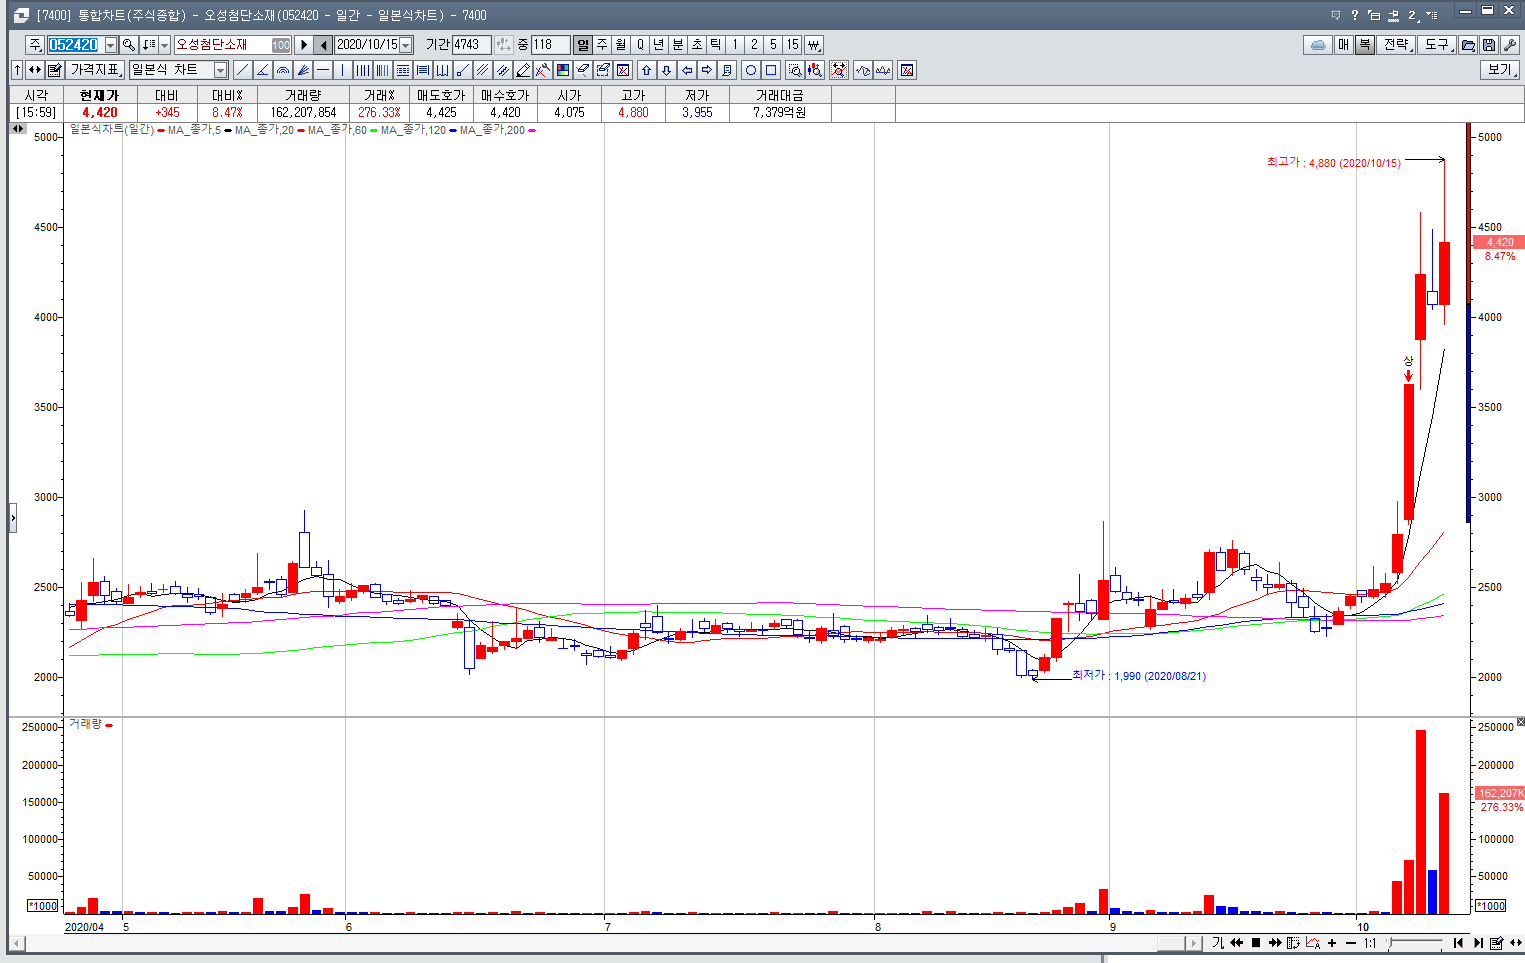Select the Fibonacci arc tool
Image resolution: width=1525 pixels, height=963 pixels.
[283, 70]
